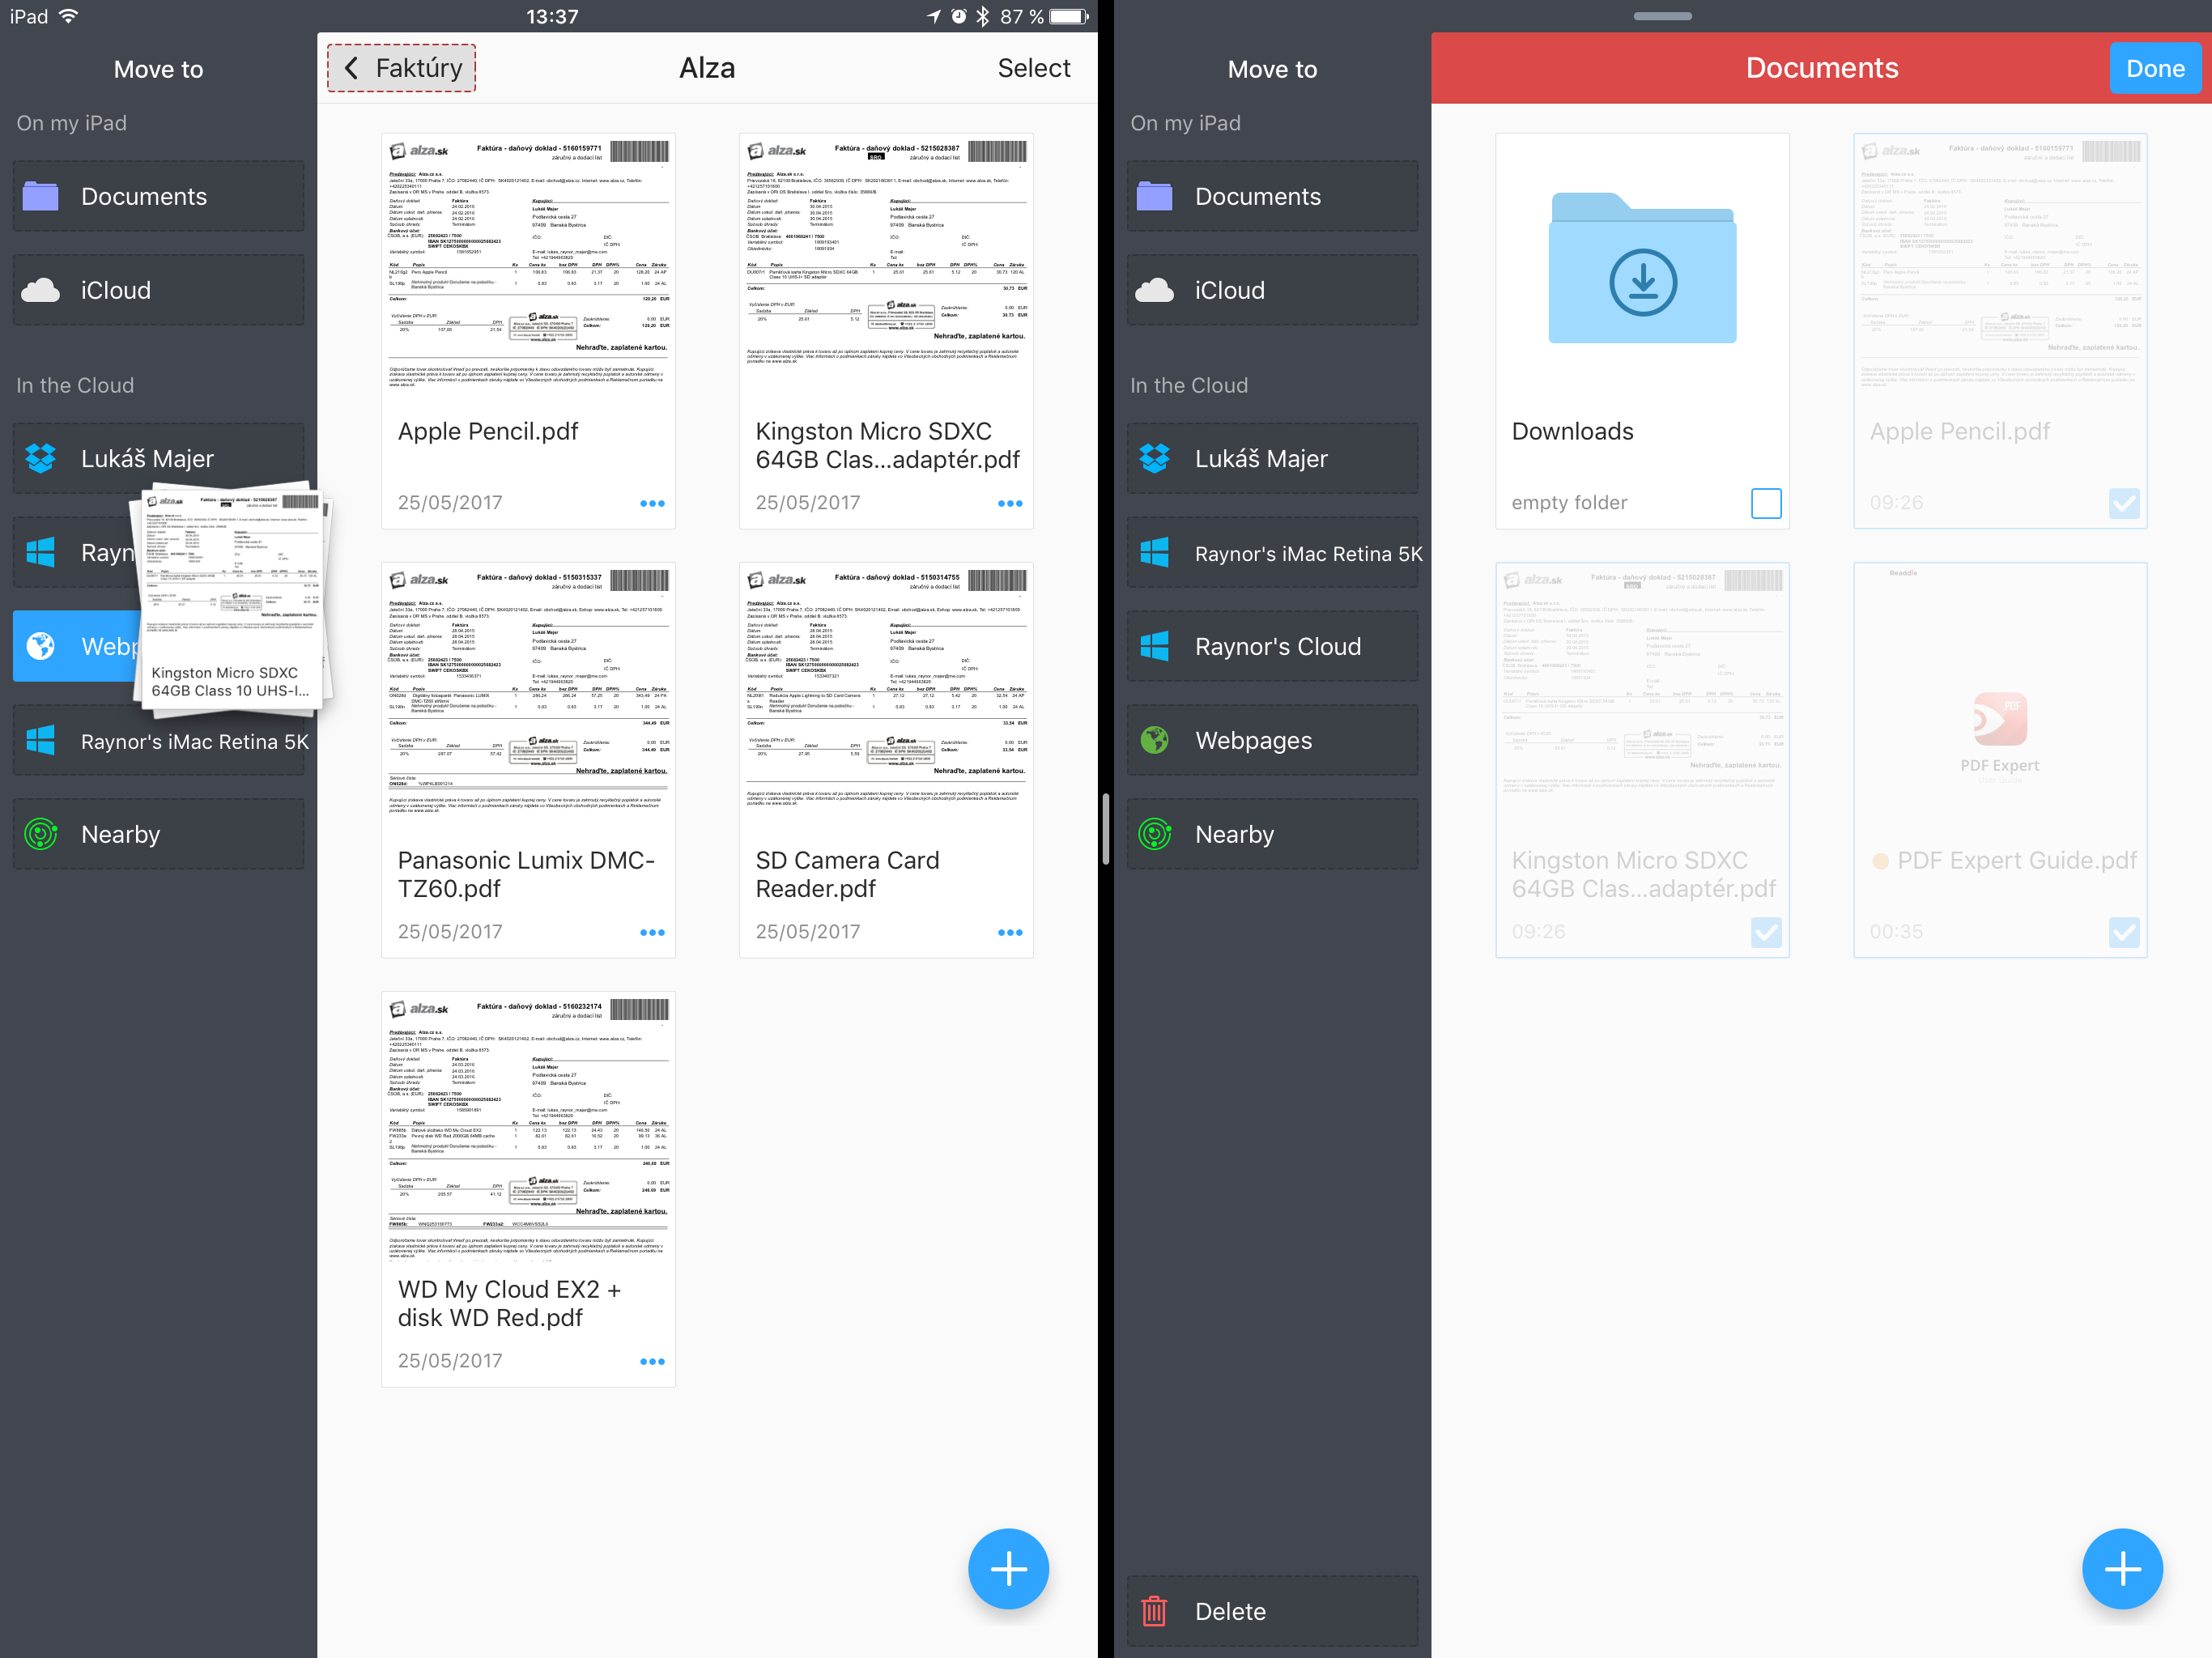This screenshot has height=1658, width=2212.
Task: Choose Raynor's iMac Retina 5K in left sidebar
Action: [x=158, y=741]
